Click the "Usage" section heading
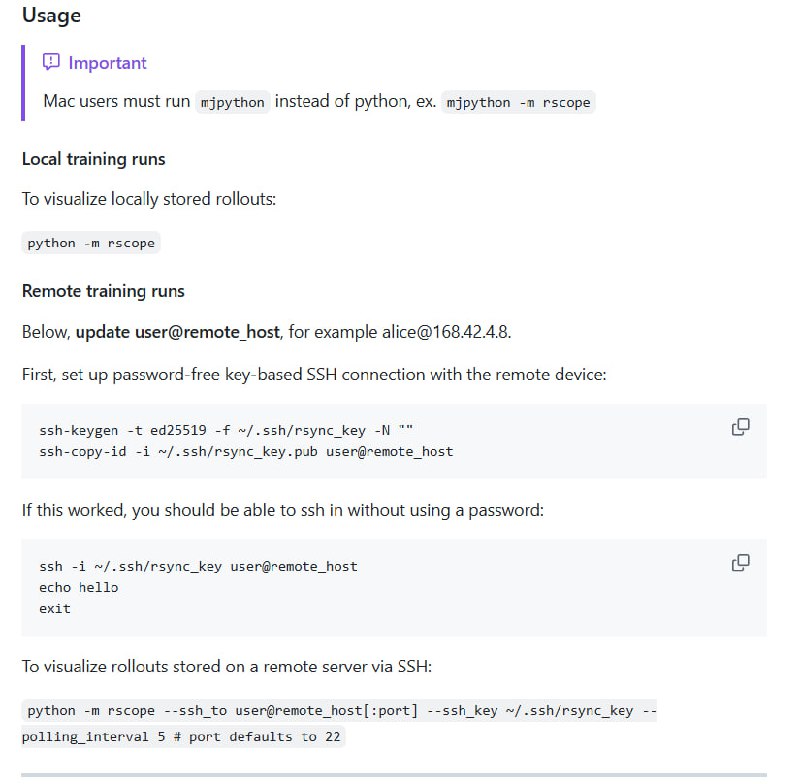Image resolution: width=800 pixels, height=784 pixels. (x=51, y=16)
